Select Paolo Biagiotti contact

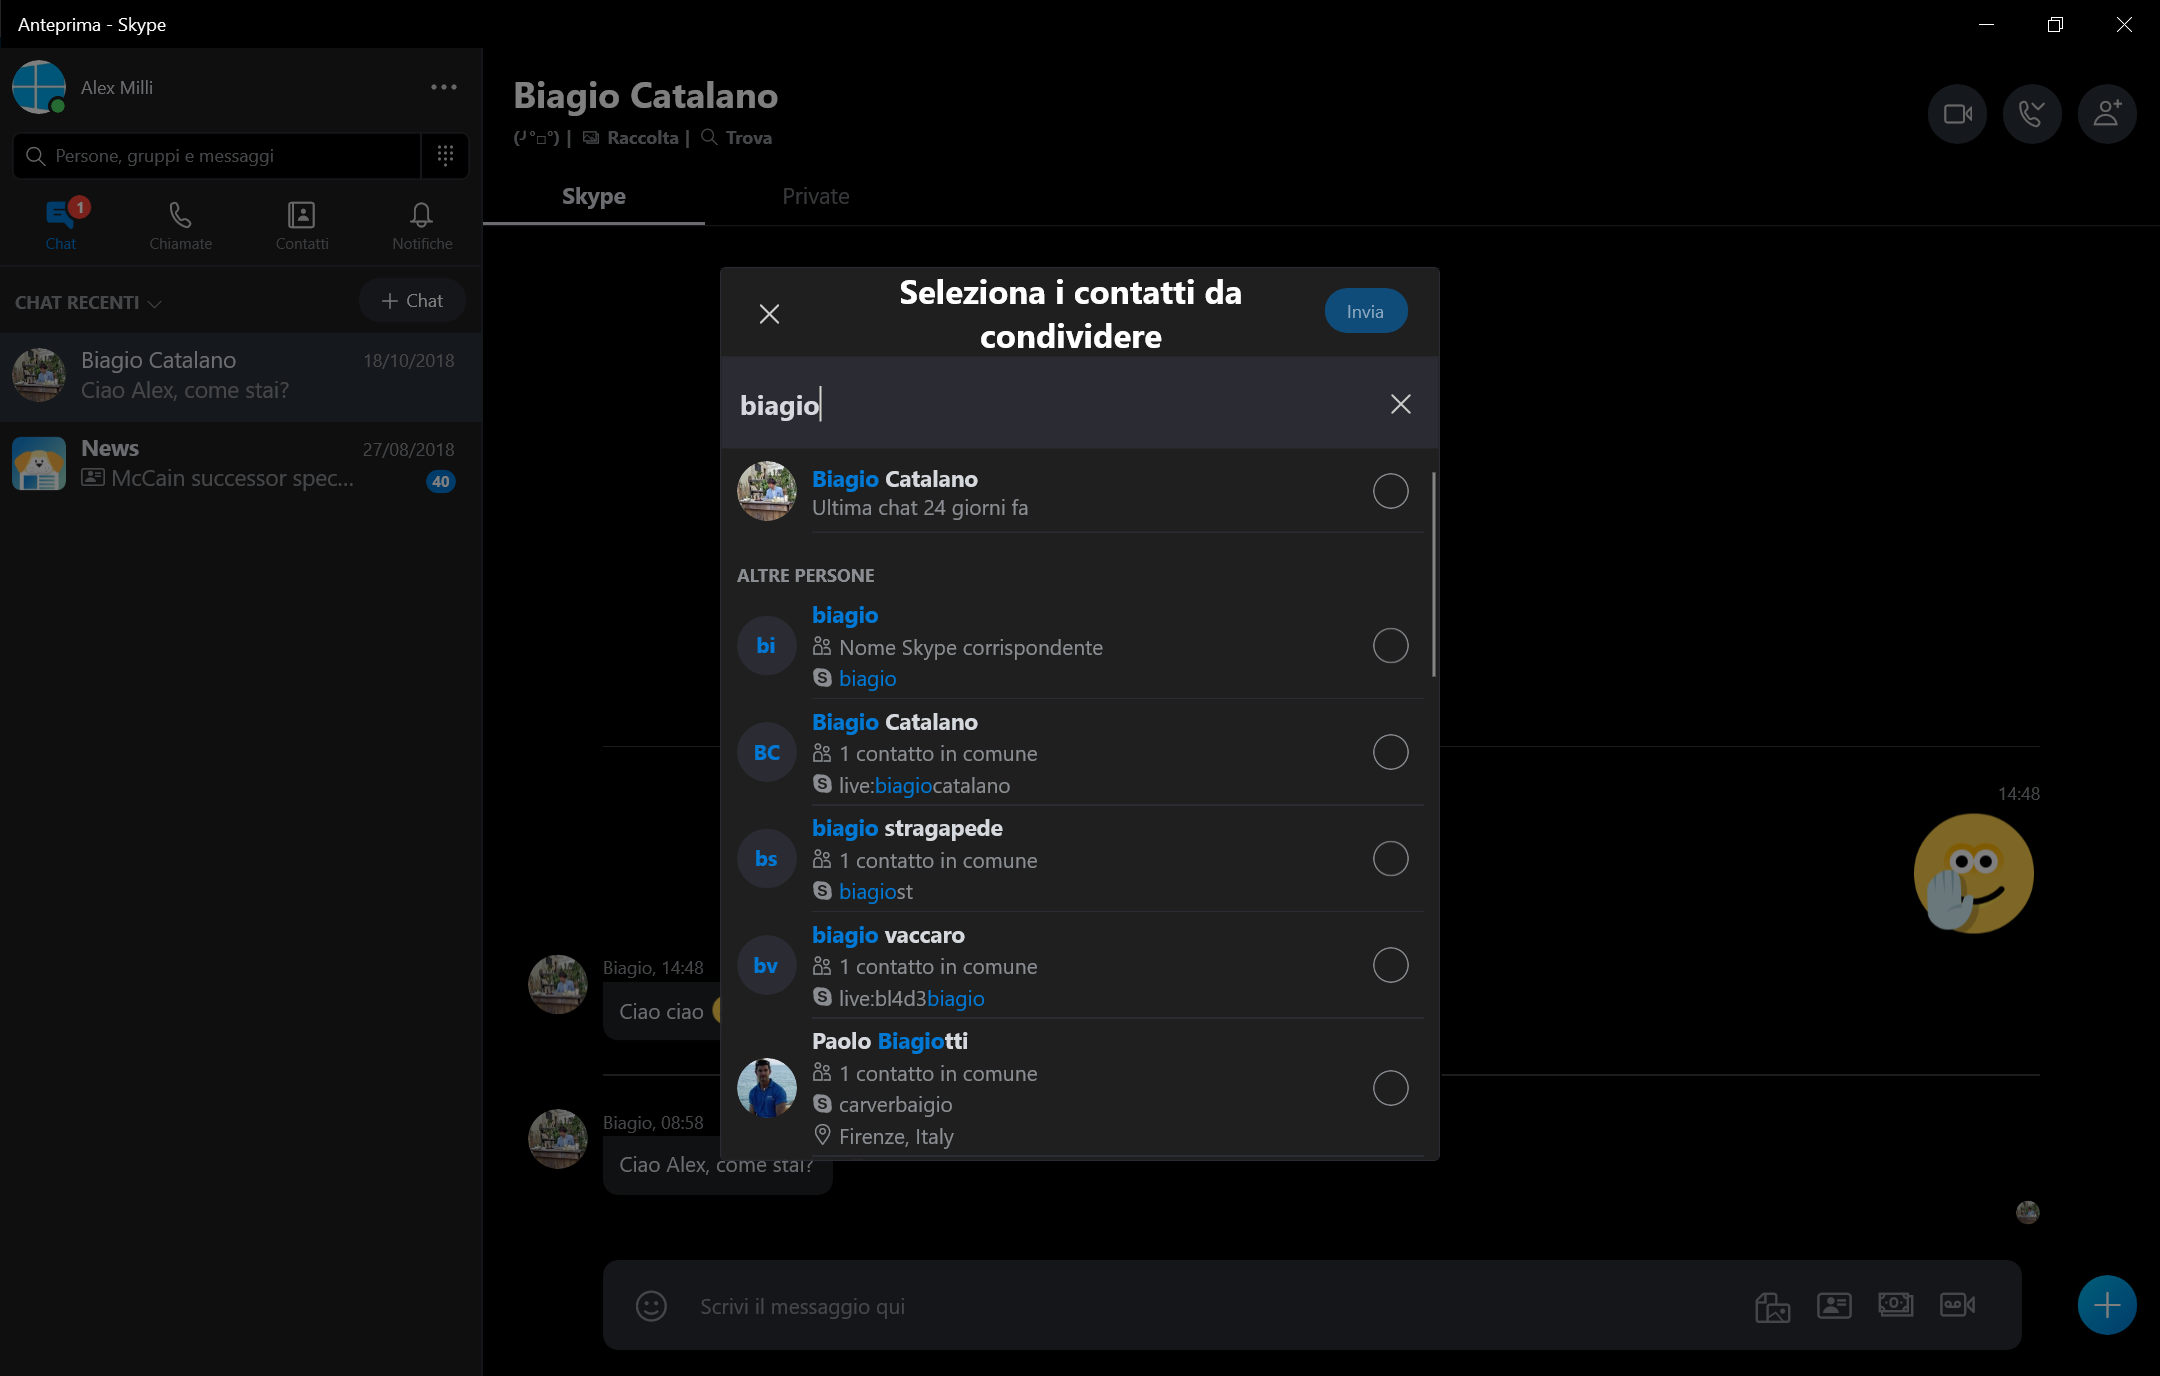tap(1390, 1088)
